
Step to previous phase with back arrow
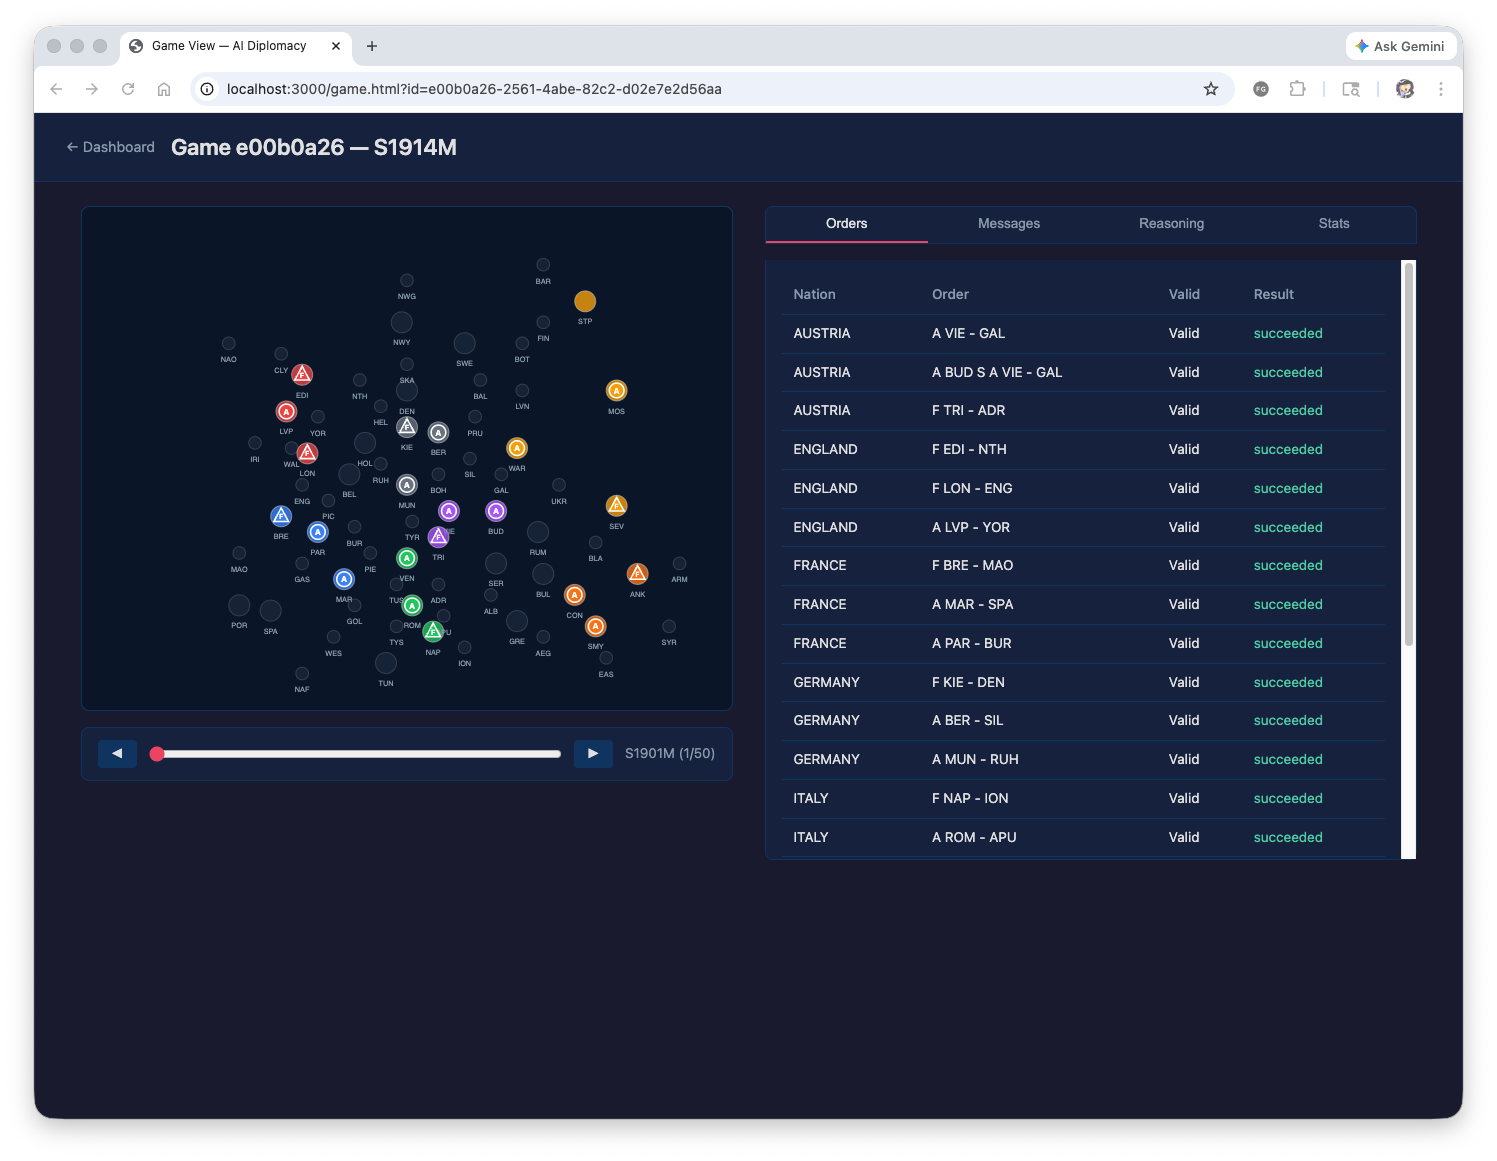point(117,754)
